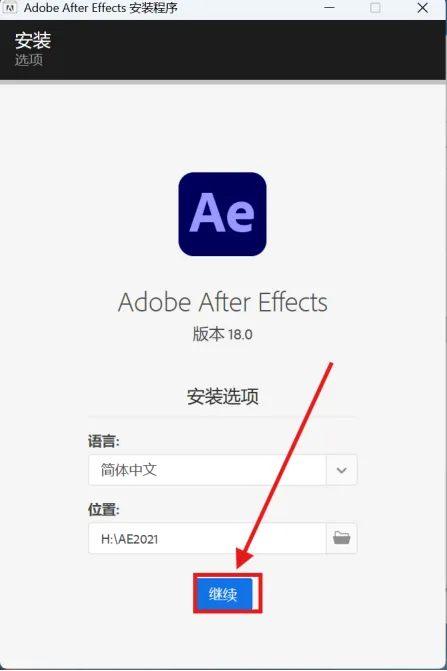Click the H:\AE2021 location field

[x=207, y=538]
